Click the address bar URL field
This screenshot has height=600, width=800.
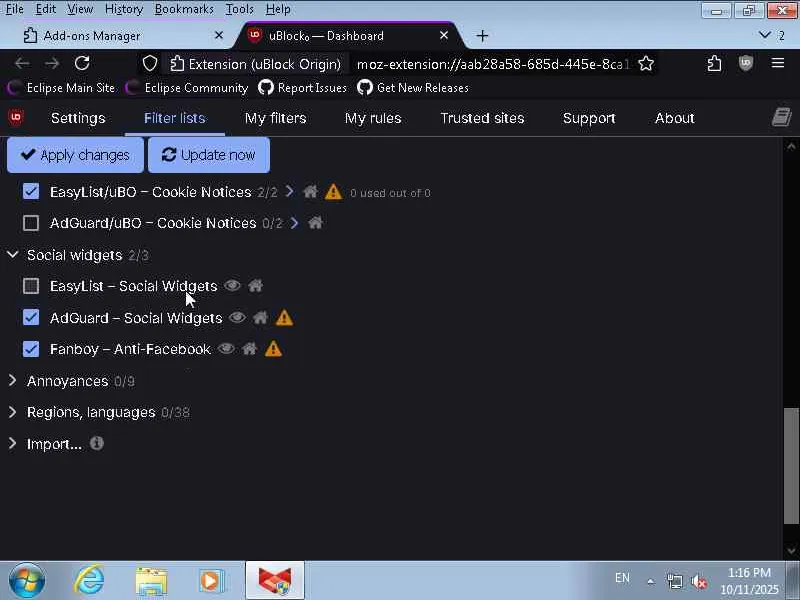coord(492,64)
